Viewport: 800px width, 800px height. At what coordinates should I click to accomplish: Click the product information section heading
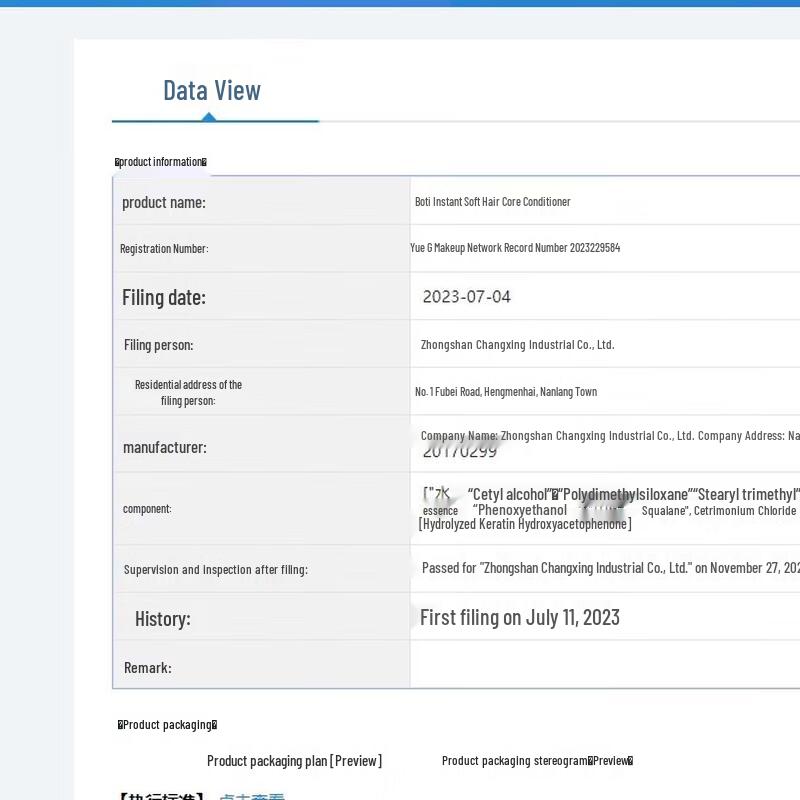(161, 162)
